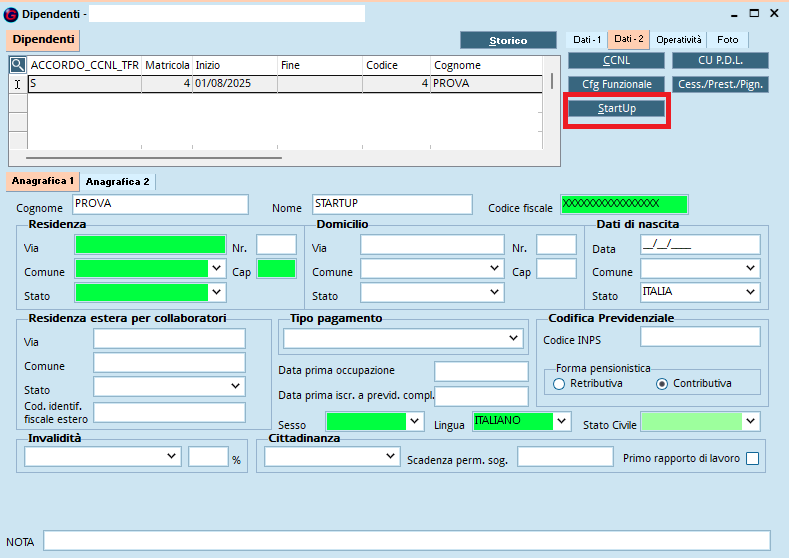Click the Residenza Cap field

coord(276,269)
